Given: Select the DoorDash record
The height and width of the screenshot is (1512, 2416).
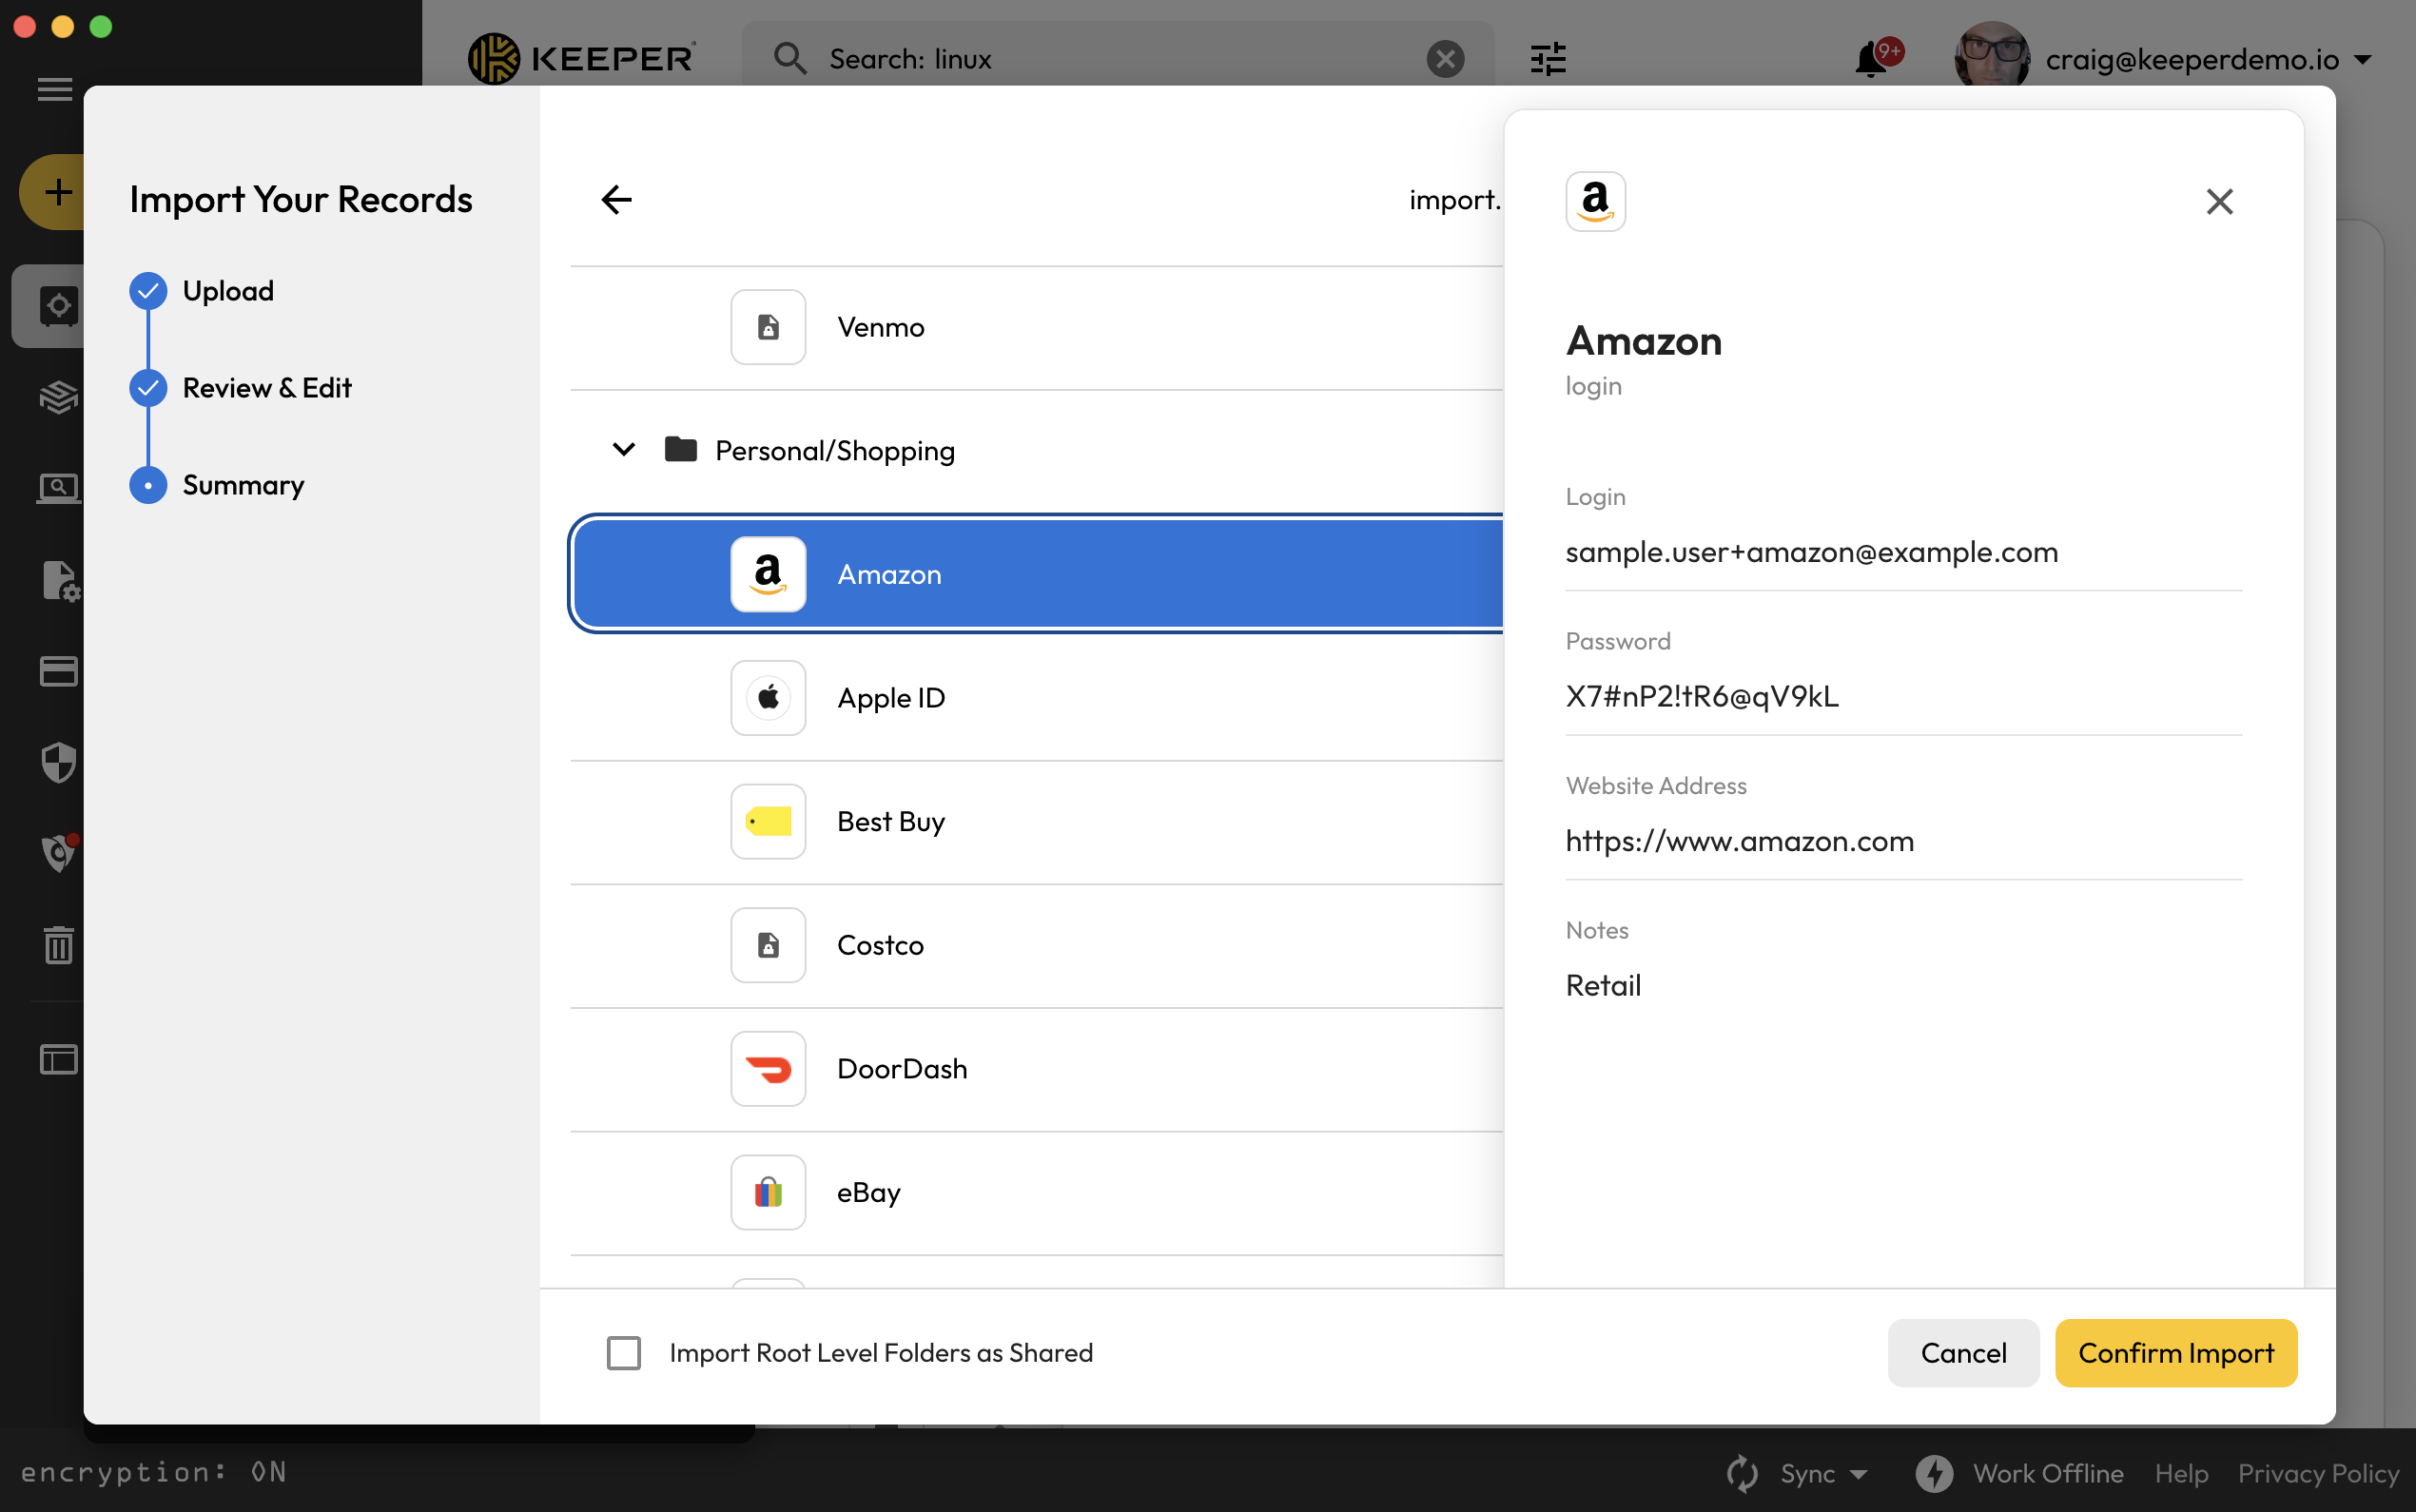Looking at the screenshot, I should 901,1069.
